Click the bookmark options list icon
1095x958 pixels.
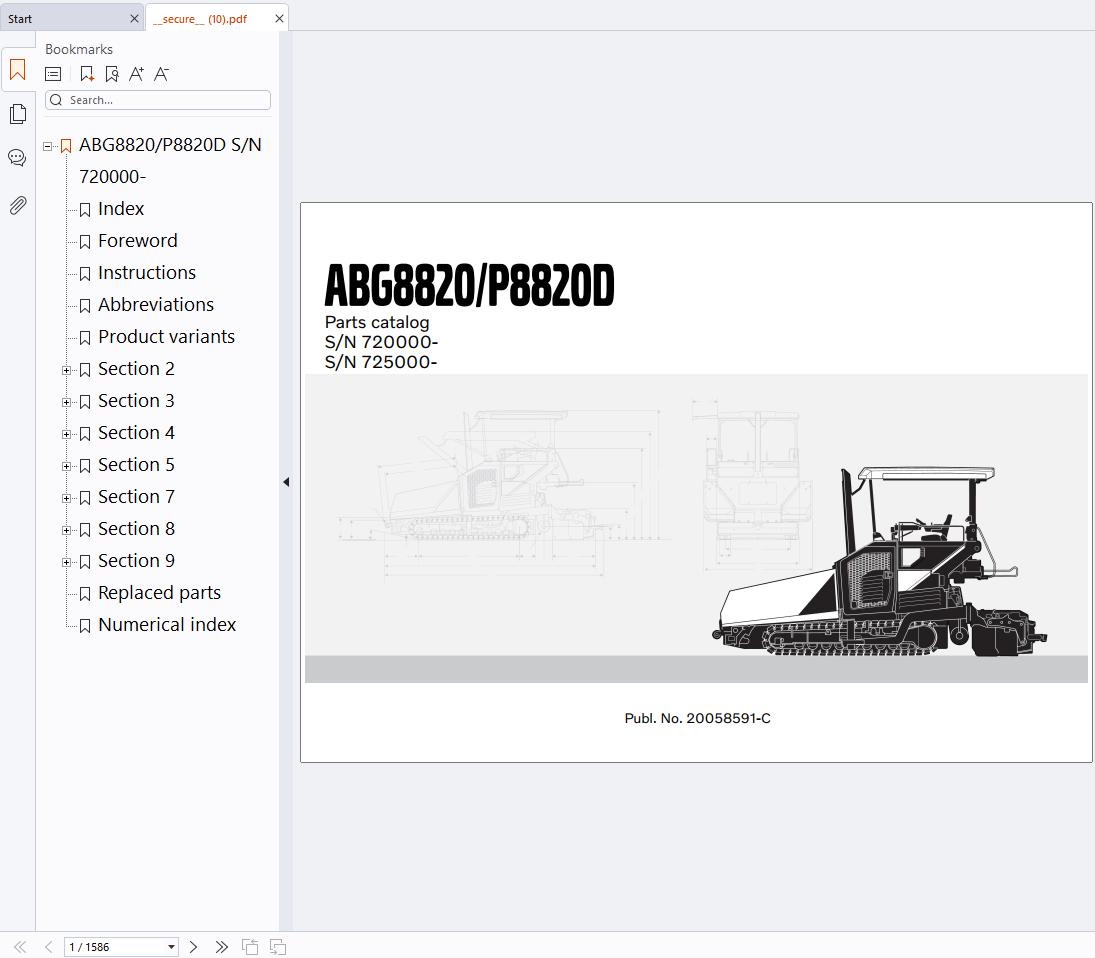click(x=53, y=74)
